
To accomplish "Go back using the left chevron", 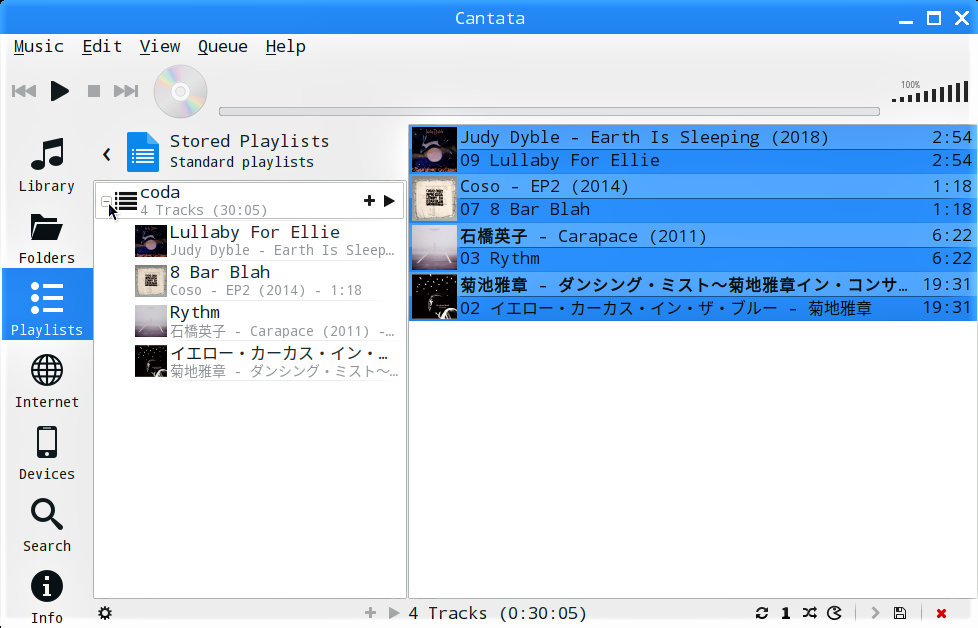I will coord(107,153).
